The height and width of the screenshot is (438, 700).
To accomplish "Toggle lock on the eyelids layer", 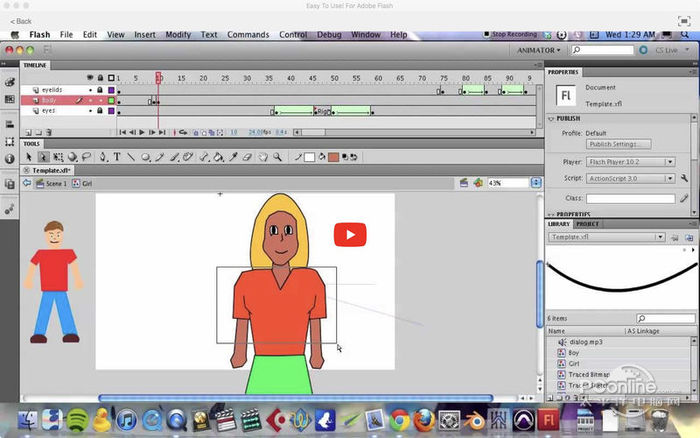I will [100, 89].
